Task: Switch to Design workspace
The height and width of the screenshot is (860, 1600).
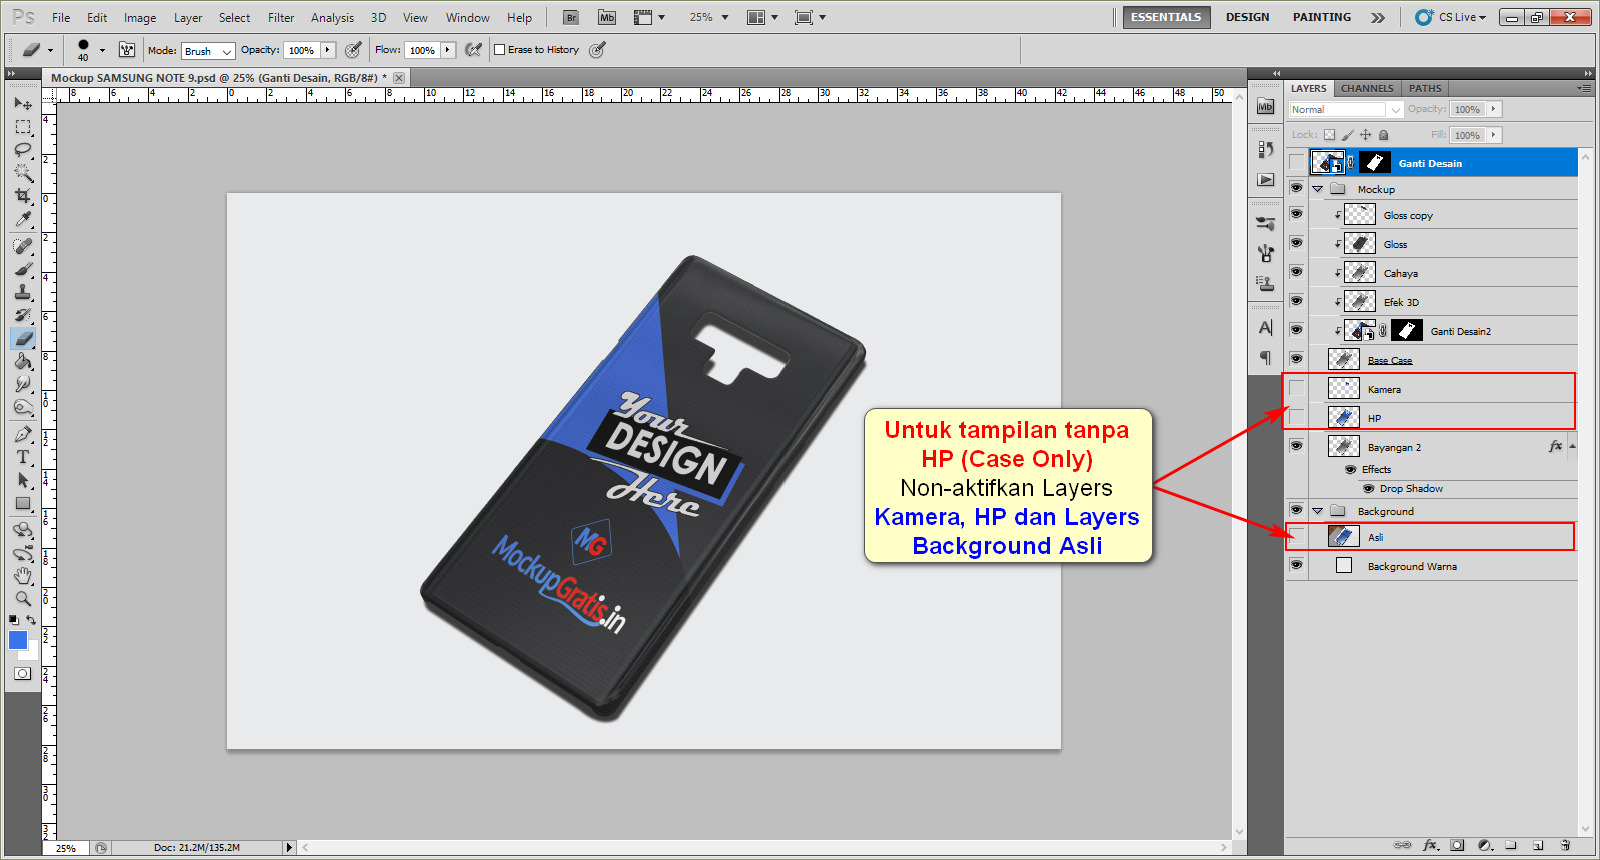Action: coord(1248,17)
